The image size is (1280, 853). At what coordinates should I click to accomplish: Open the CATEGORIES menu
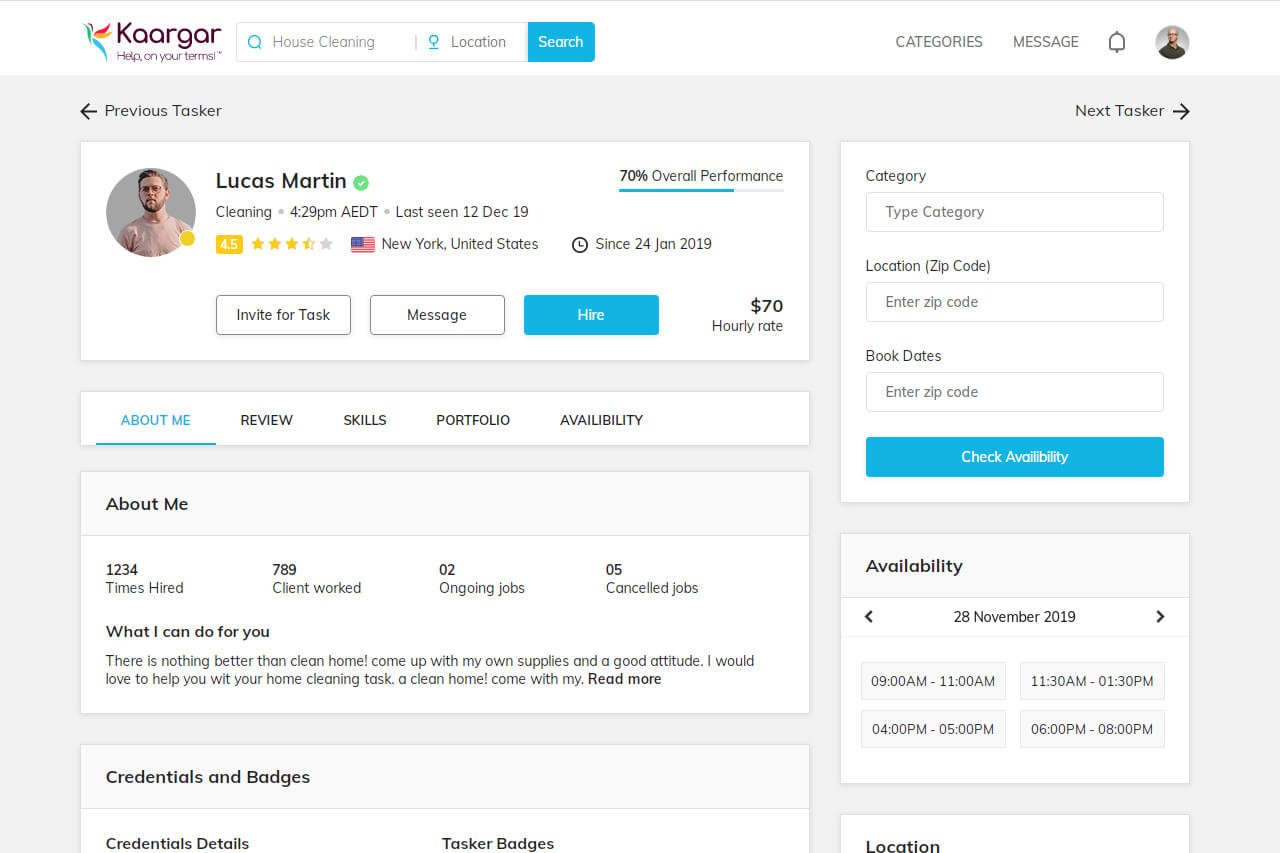point(938,42)
